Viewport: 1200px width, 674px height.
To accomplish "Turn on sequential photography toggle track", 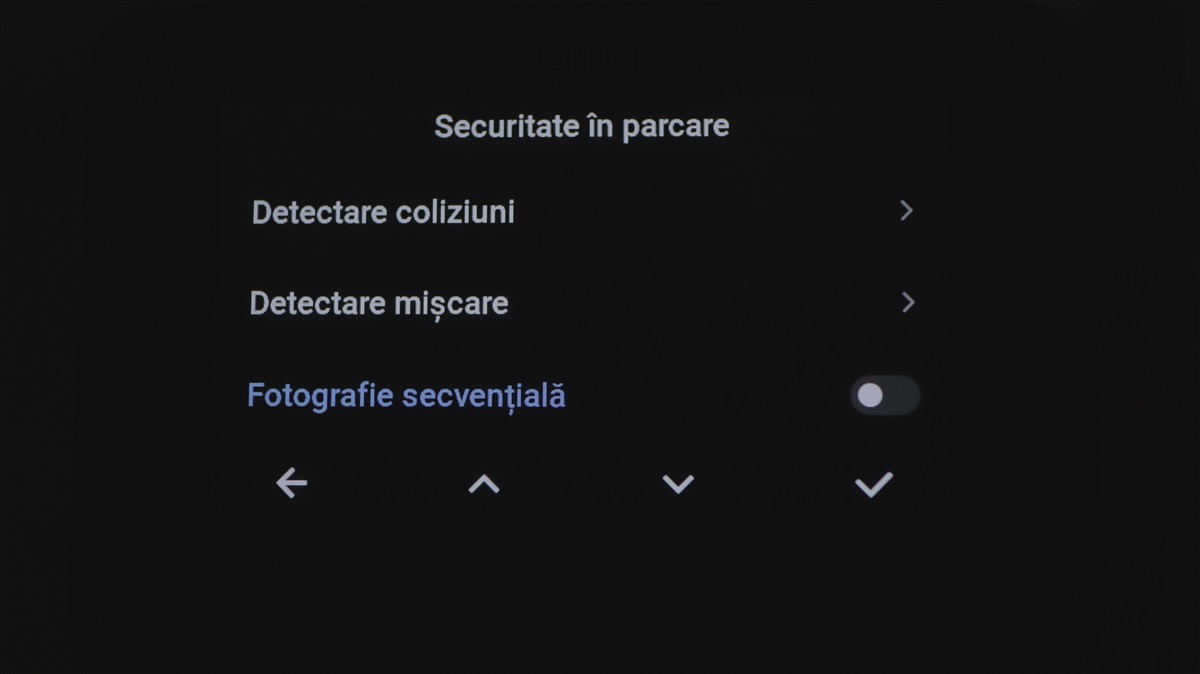I will 897,396.
